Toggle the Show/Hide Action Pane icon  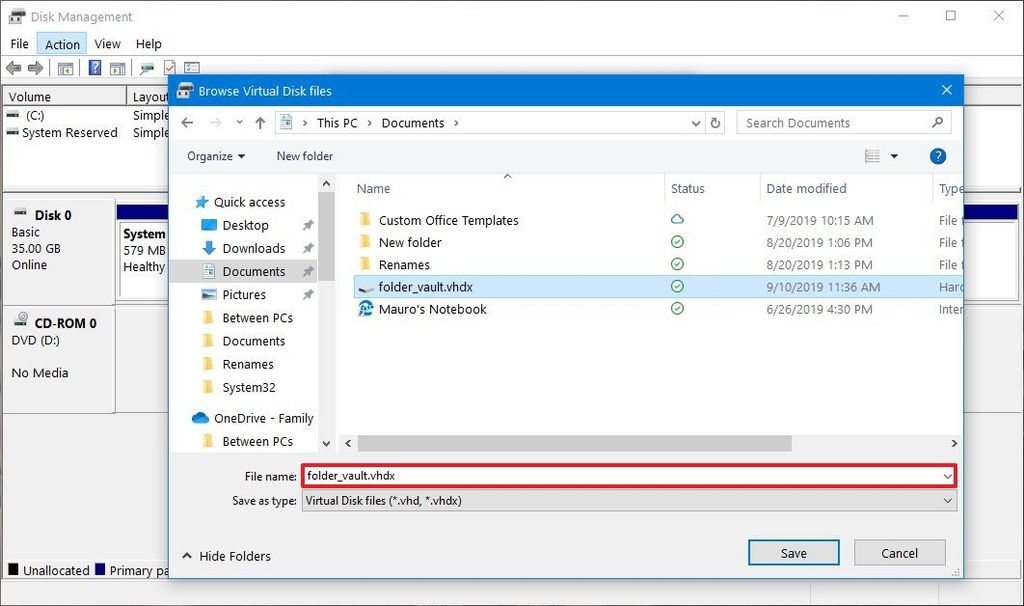click(117, 67)
